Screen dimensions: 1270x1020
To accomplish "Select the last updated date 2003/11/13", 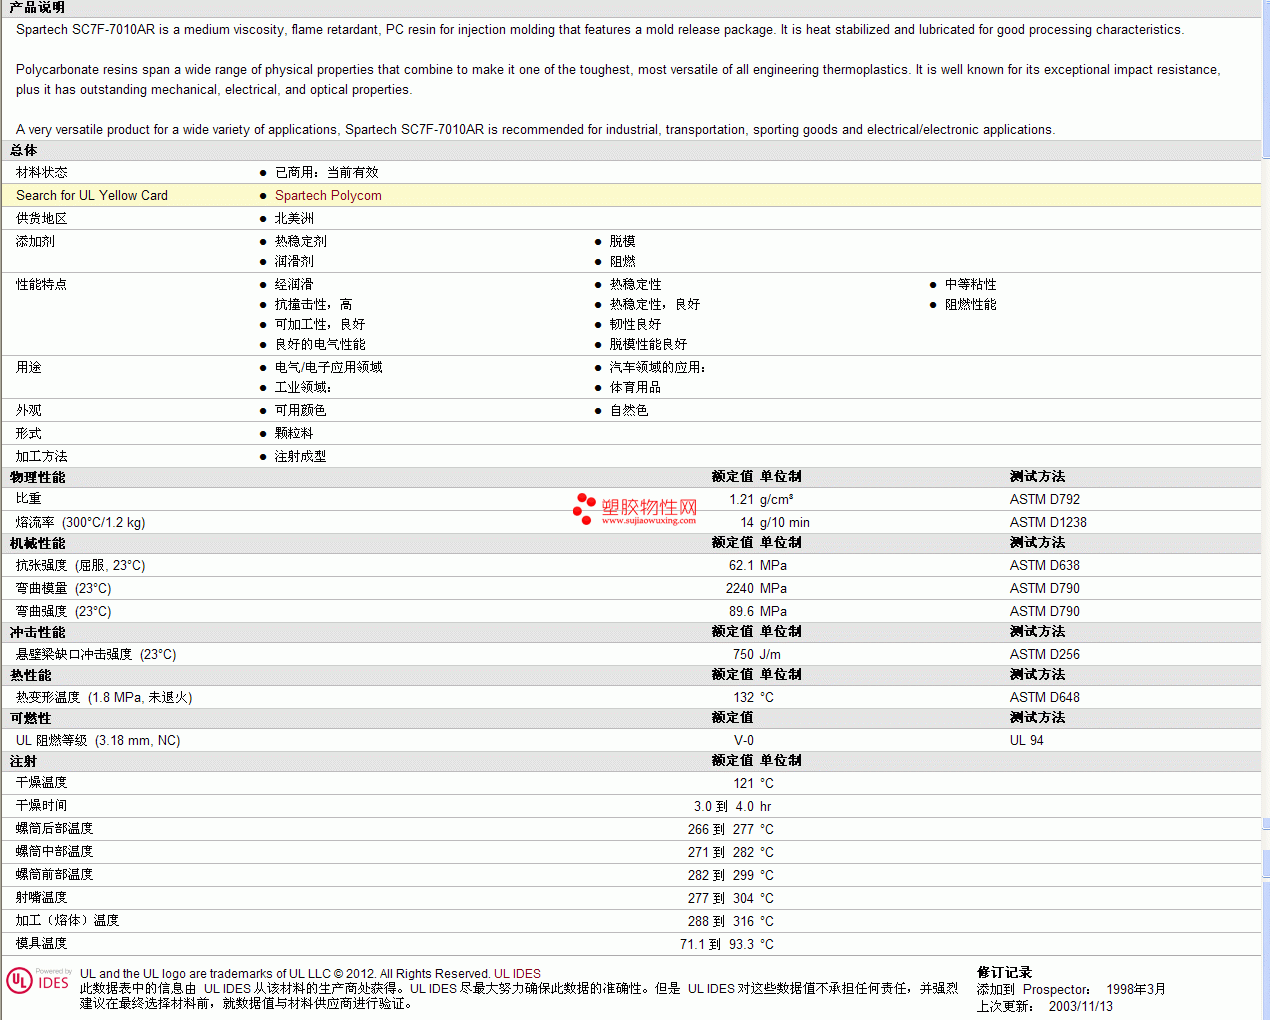I will click(1080, 1006).
